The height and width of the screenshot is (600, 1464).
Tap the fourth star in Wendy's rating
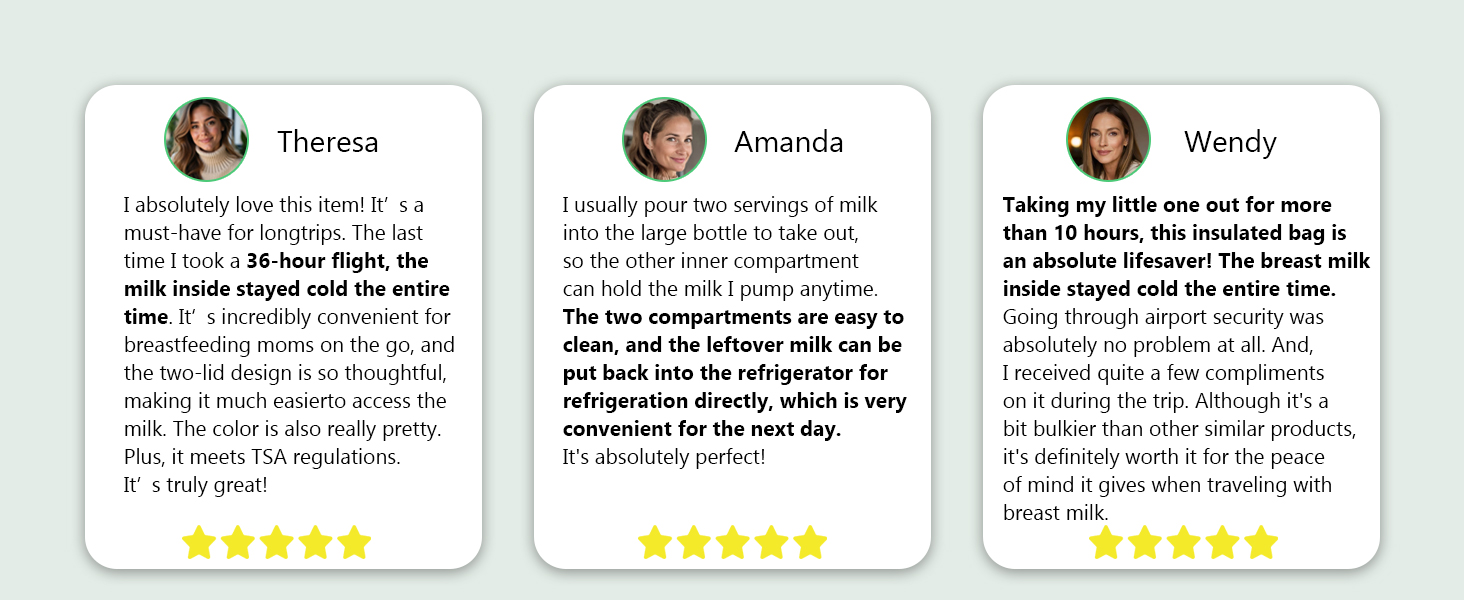[x=1222, y=542]
